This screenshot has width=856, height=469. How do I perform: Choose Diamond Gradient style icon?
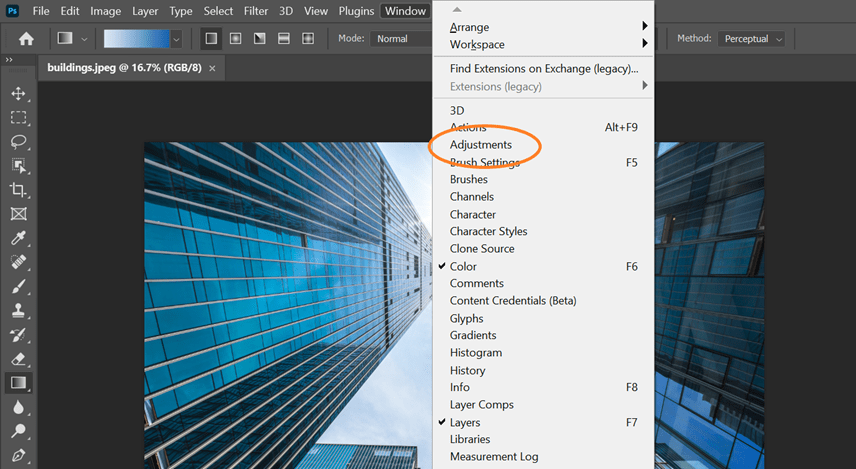tap(308, 38)
